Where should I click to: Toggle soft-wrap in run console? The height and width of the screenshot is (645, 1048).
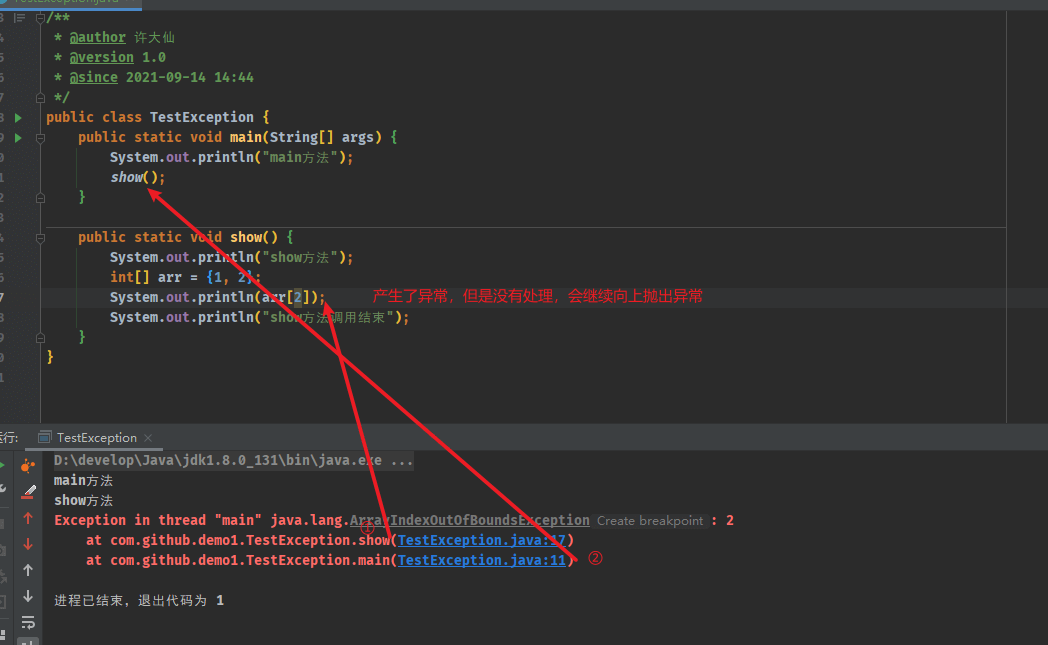point(28,622)
